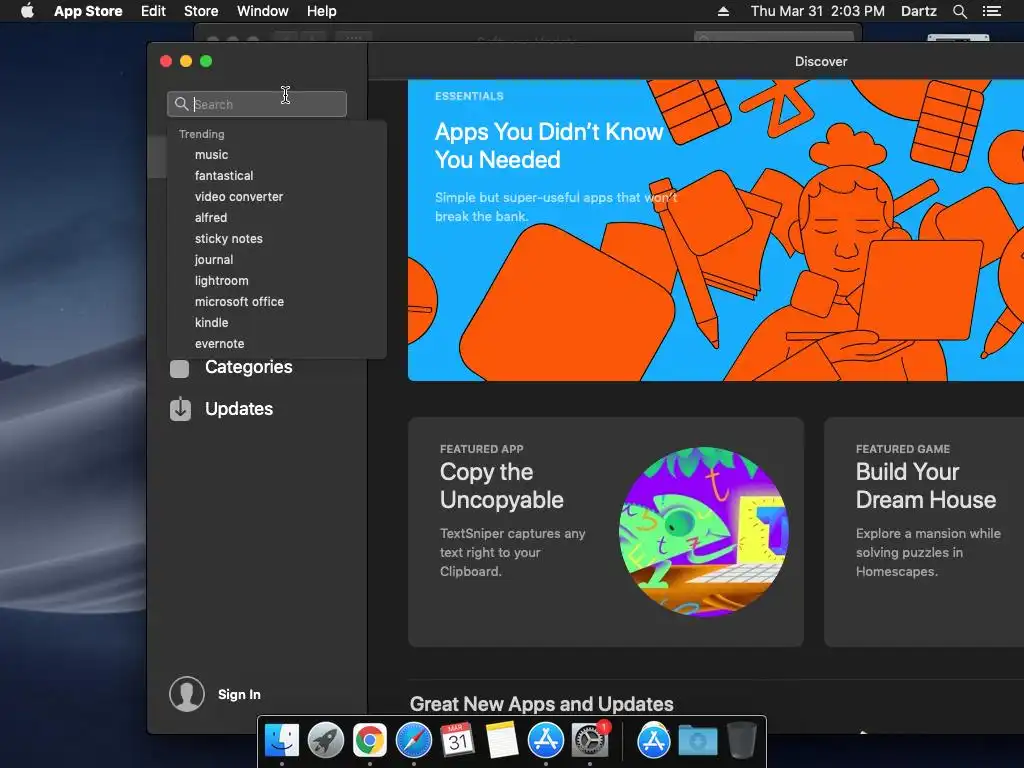1024x768 pixels.
Task: Click the Sign In user avatar icon
Action: (x=187, y=694)
